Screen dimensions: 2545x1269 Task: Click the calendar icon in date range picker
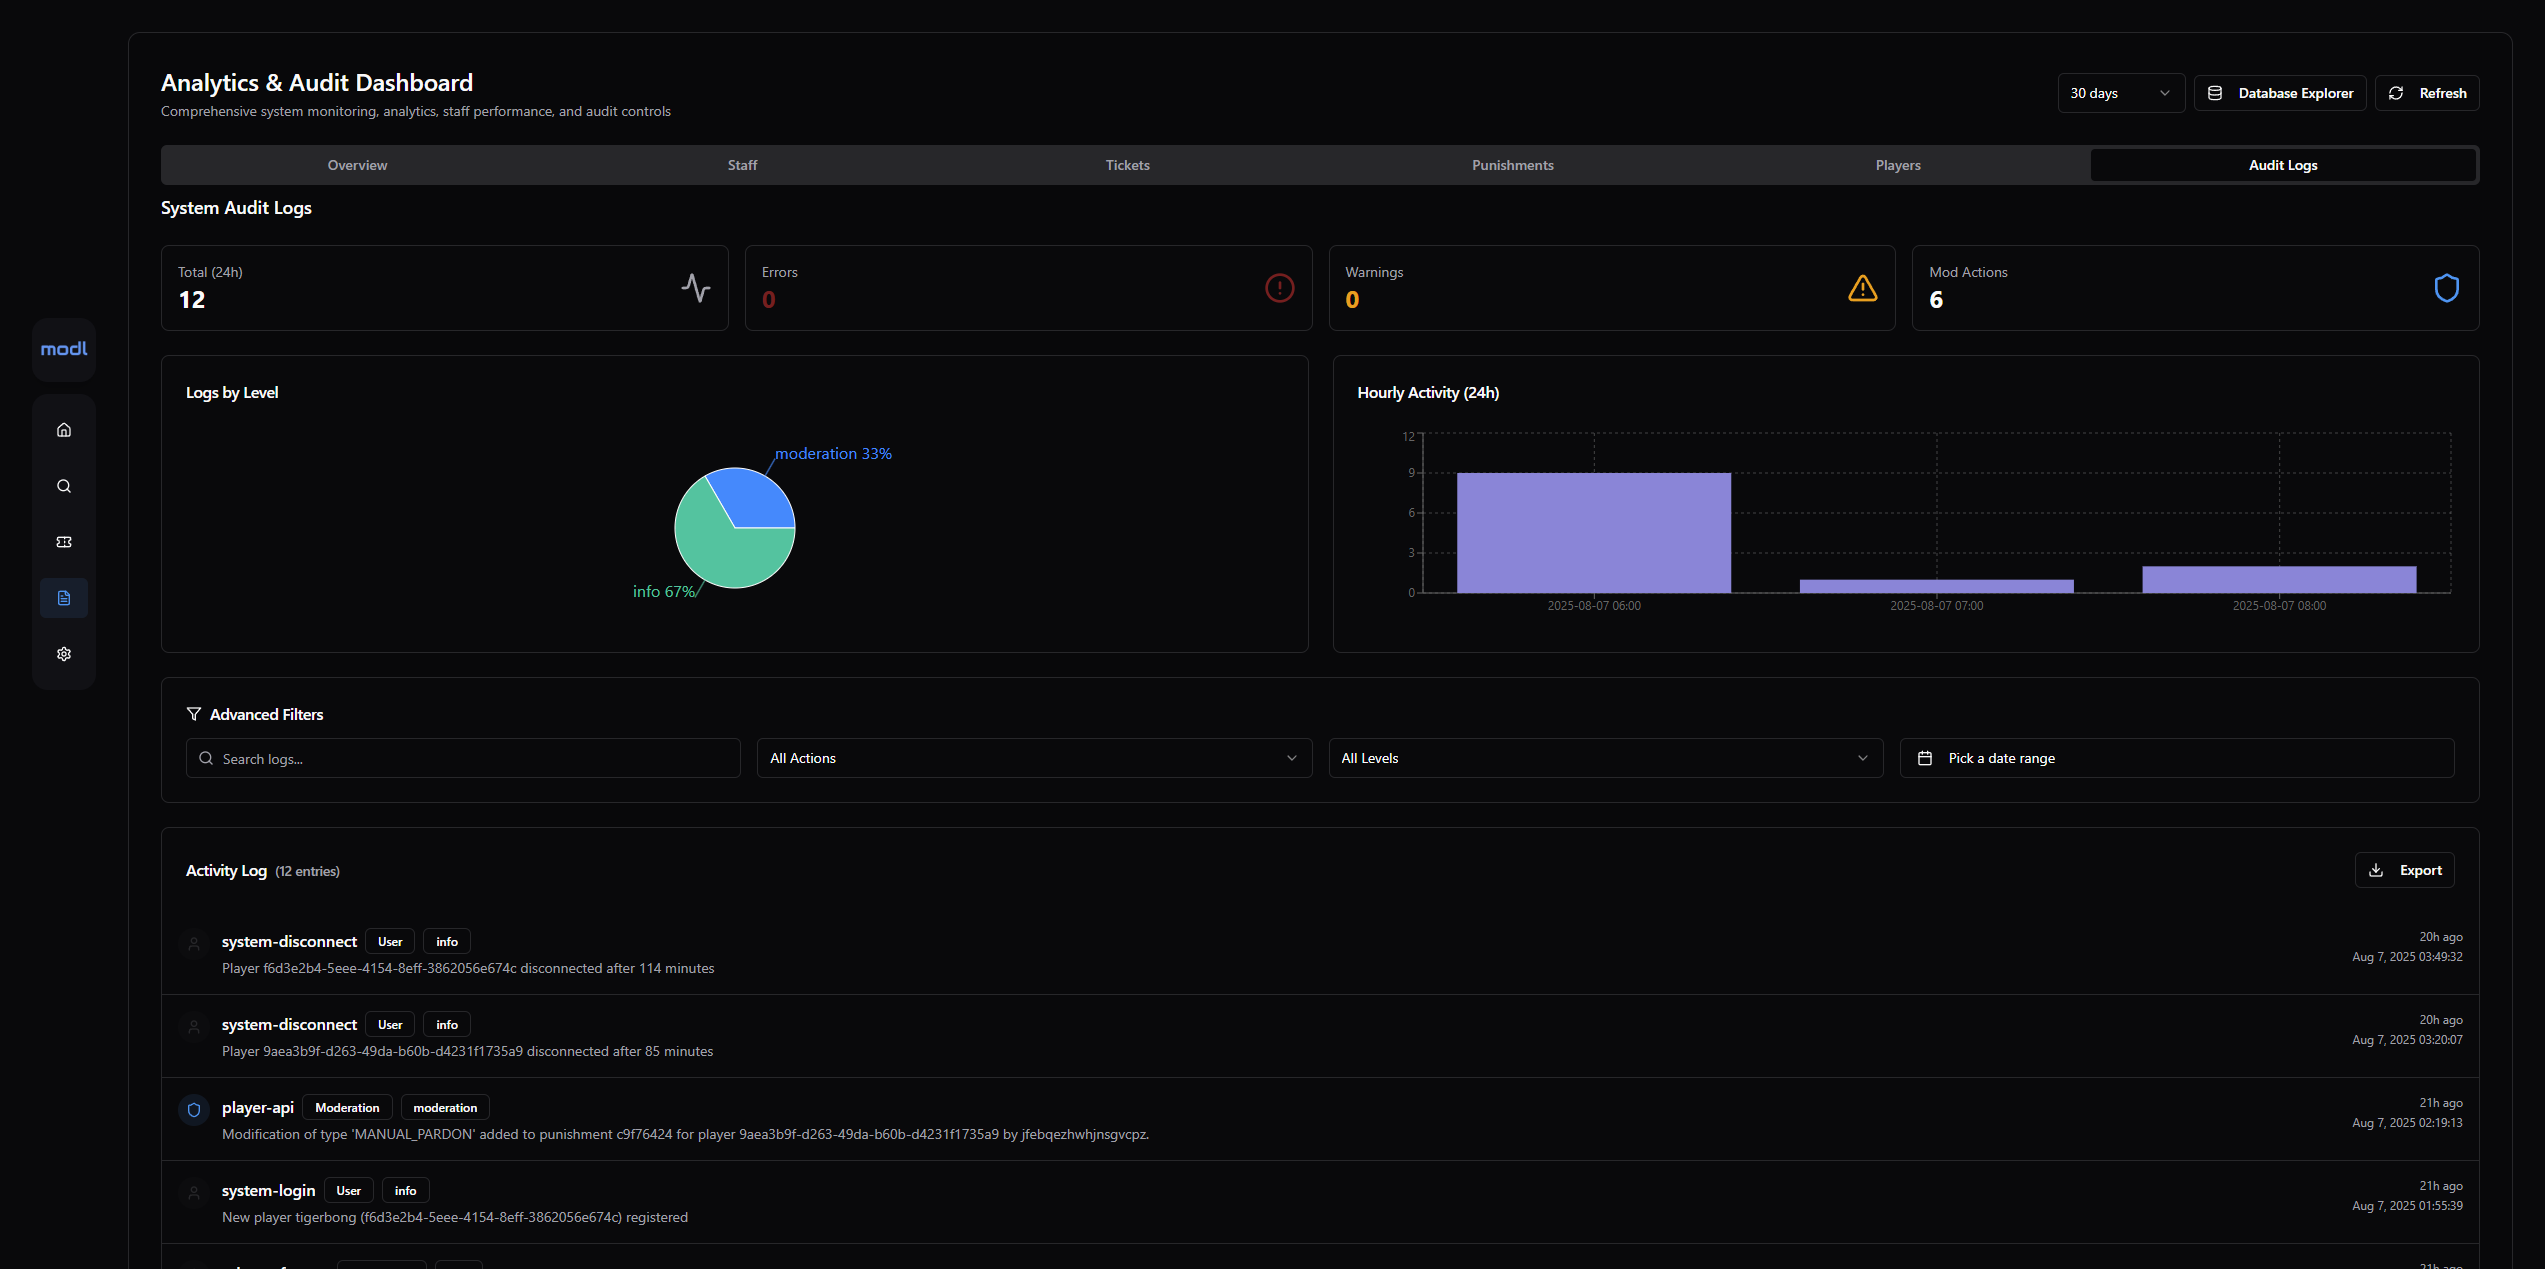tap(1925, 758)
